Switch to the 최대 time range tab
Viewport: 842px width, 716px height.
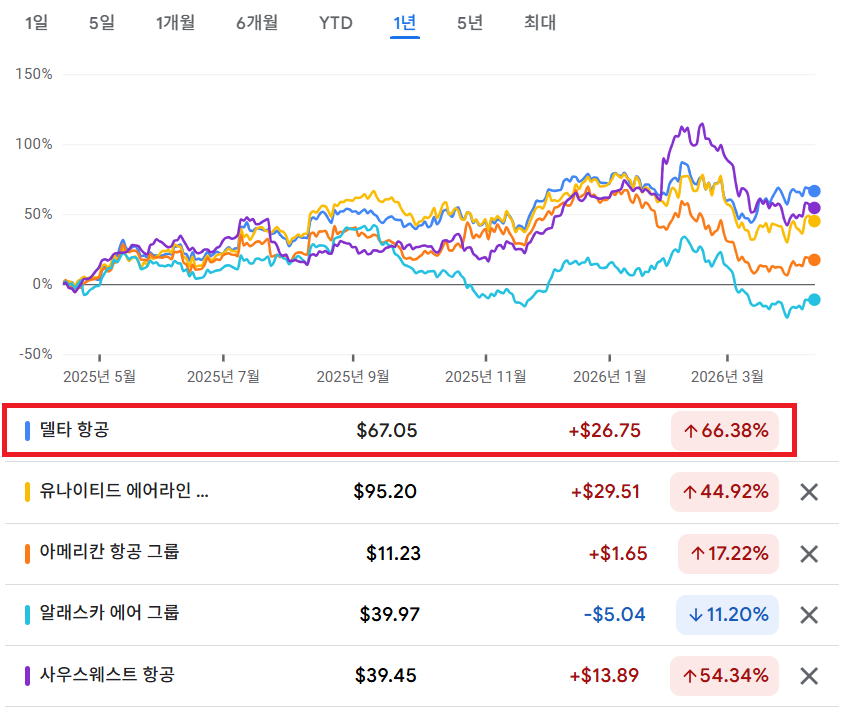[538, 23]
